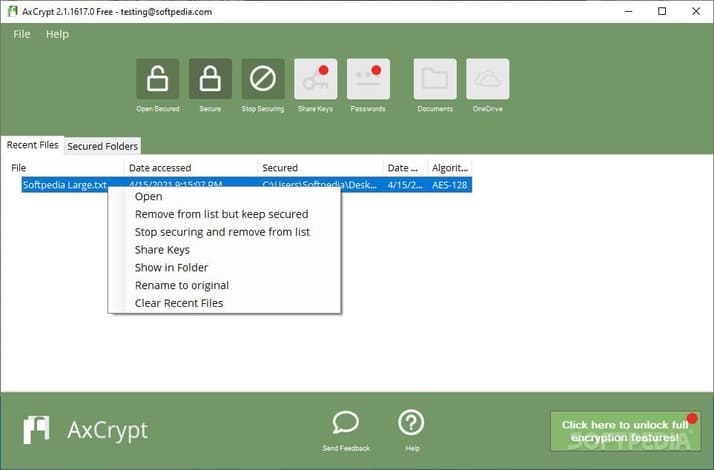Open the Passwords toolbar icon
The image size is (714, 470).
(368, 79)
